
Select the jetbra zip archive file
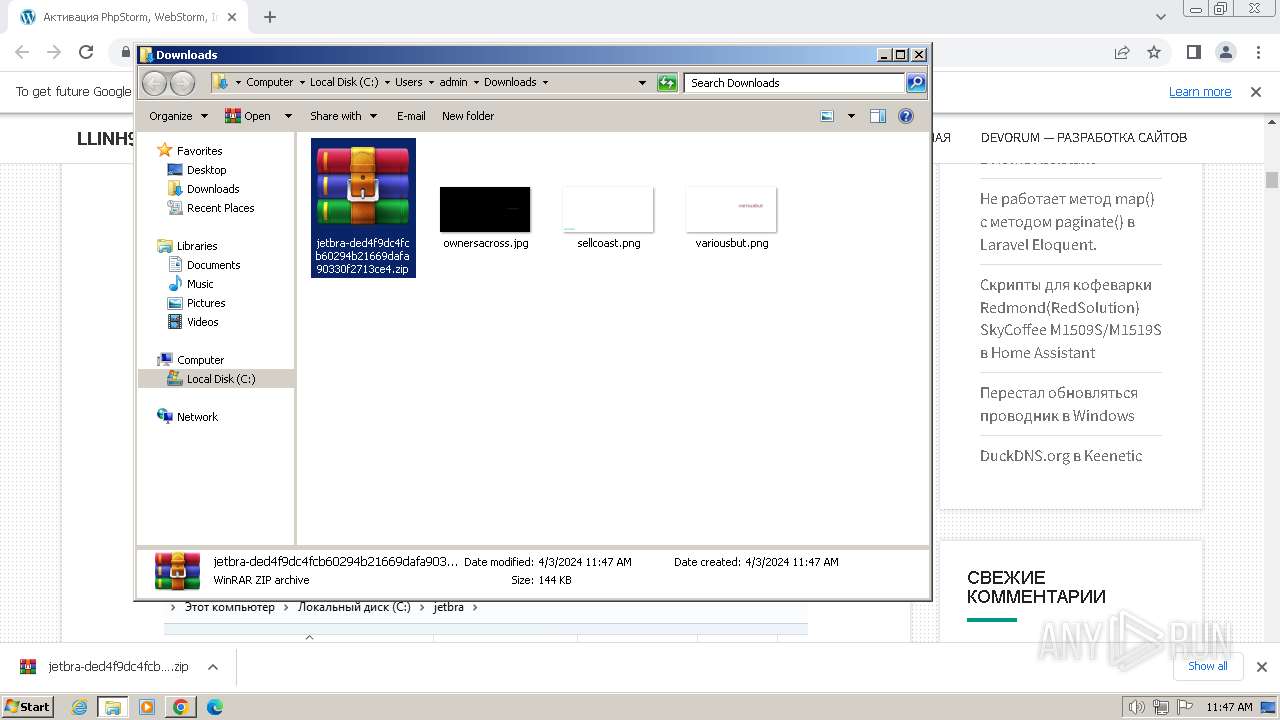tap(363, 208)
